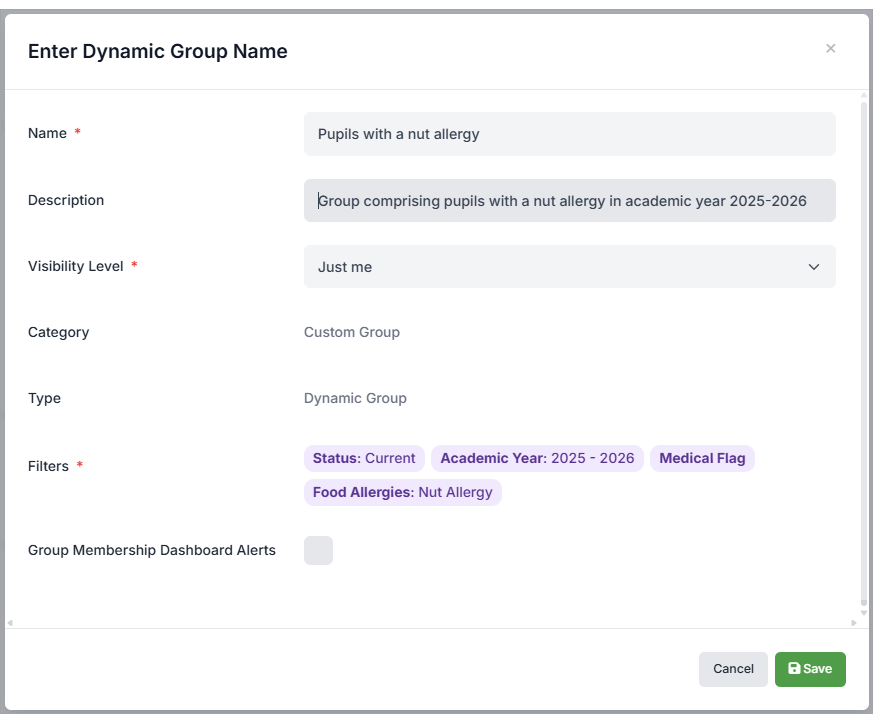873x714 pixels.
Task: Click the Medical Flag filter tag
Action: coord(702,458)
